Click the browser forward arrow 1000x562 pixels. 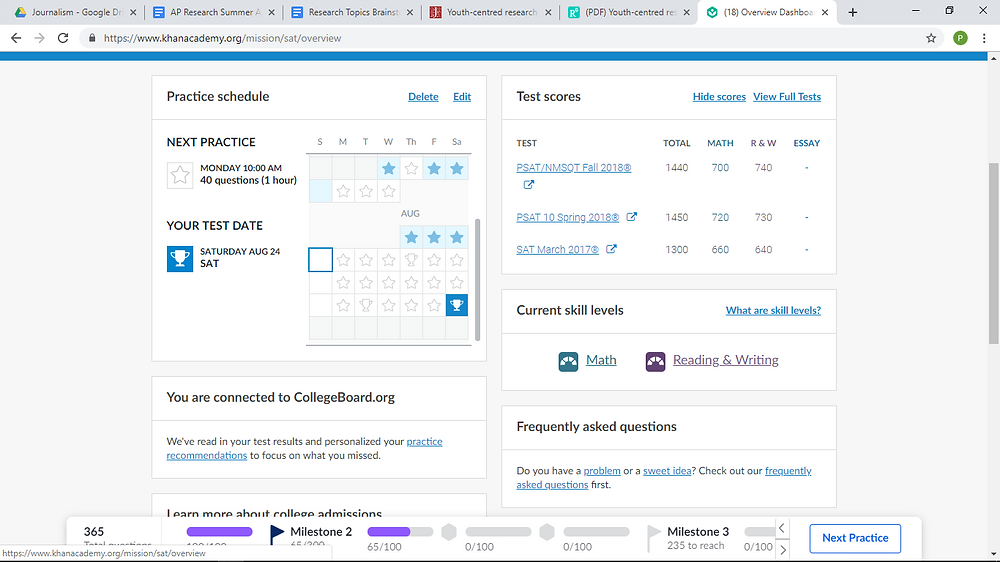click(40, 38)
